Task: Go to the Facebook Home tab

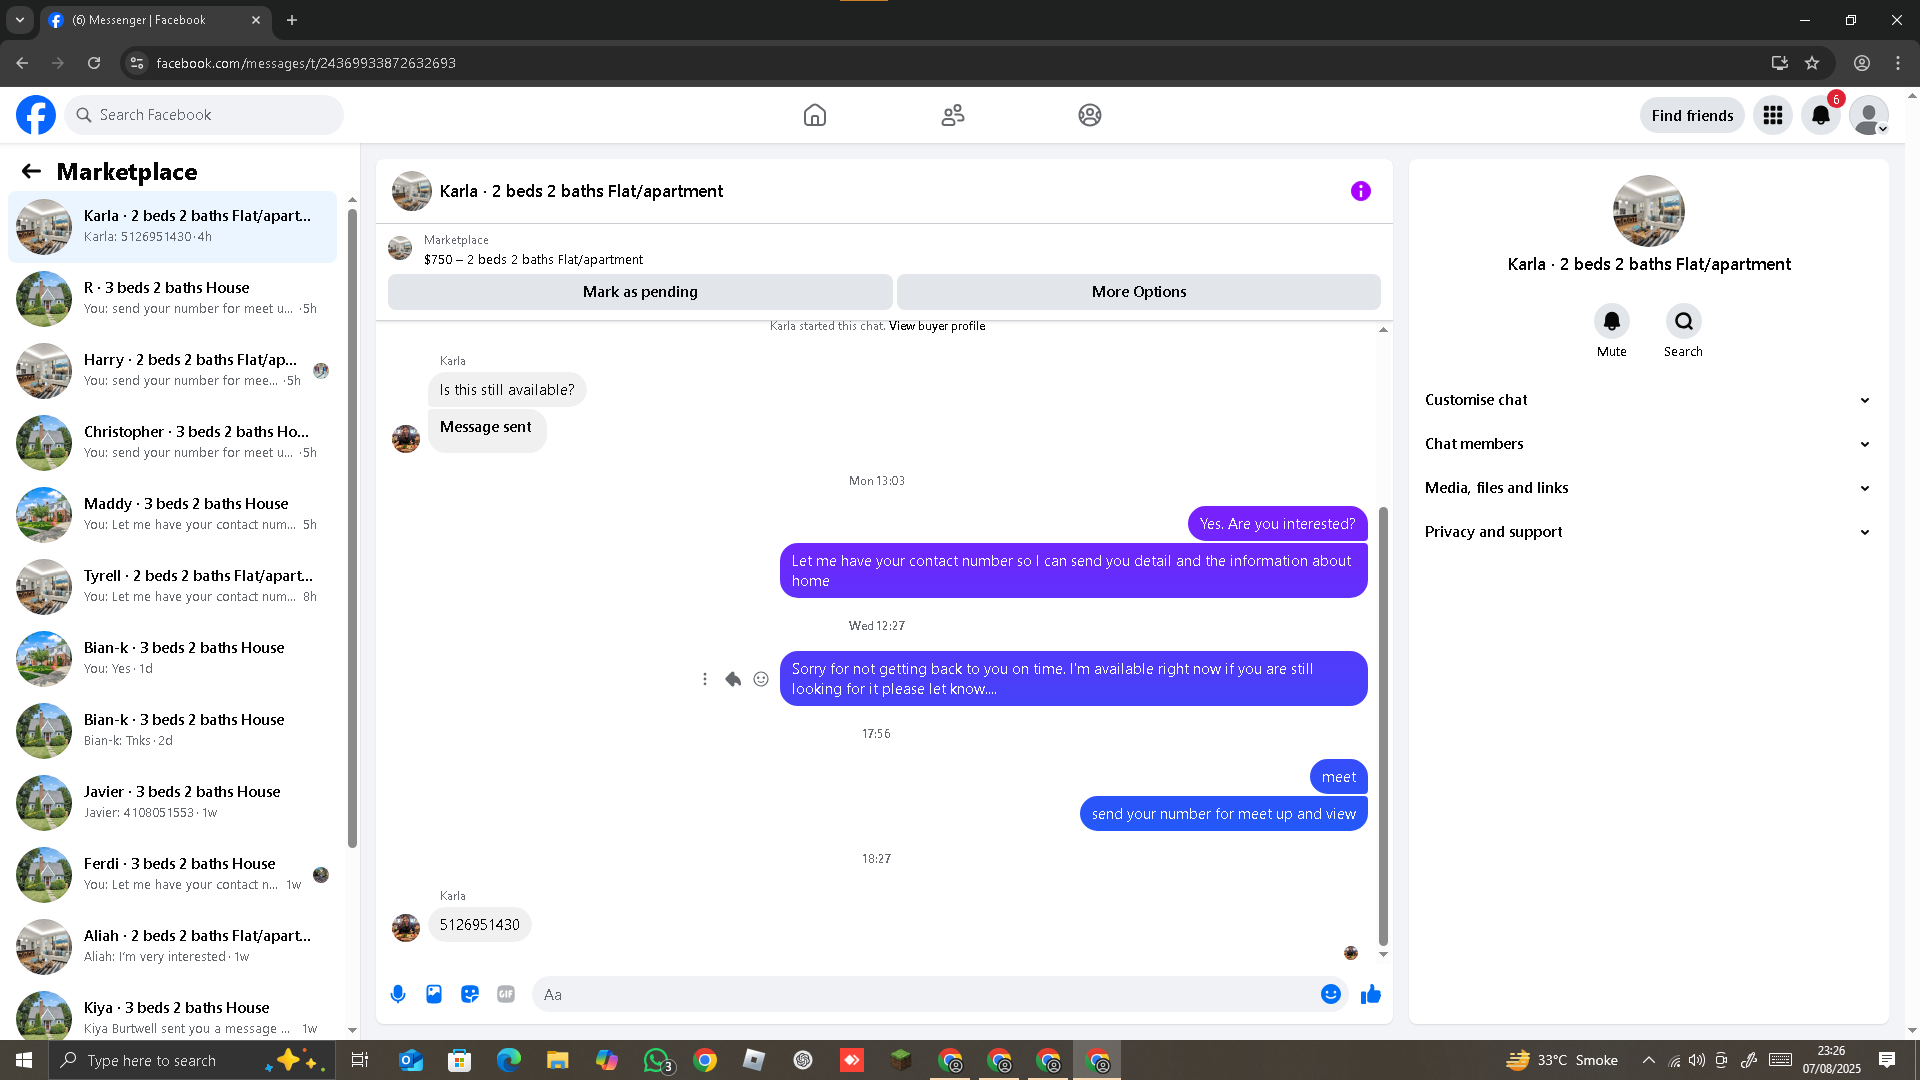Action: coord(815,116)
